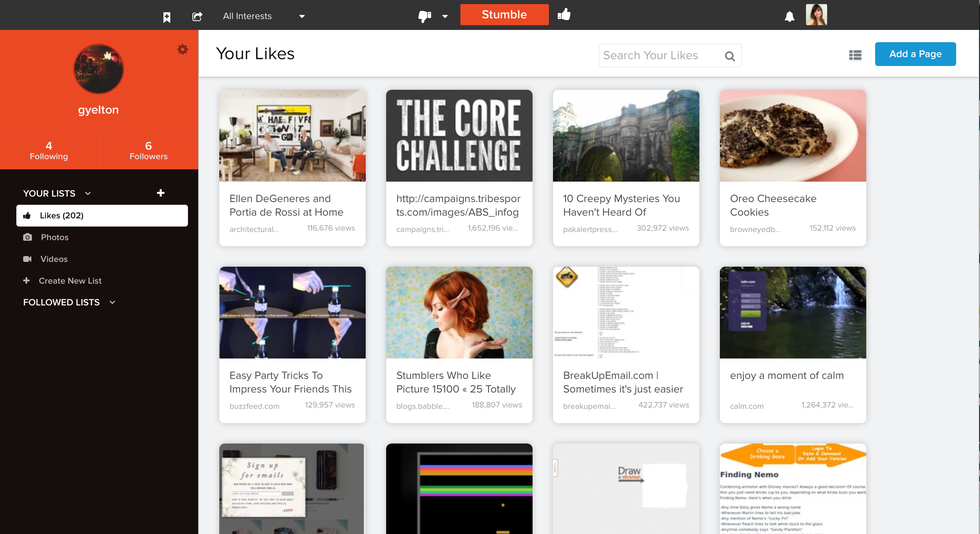This screenshot has height=534, width=980.
Task: Expand the Followed Lists section
Action: click(x=112, y=302)
